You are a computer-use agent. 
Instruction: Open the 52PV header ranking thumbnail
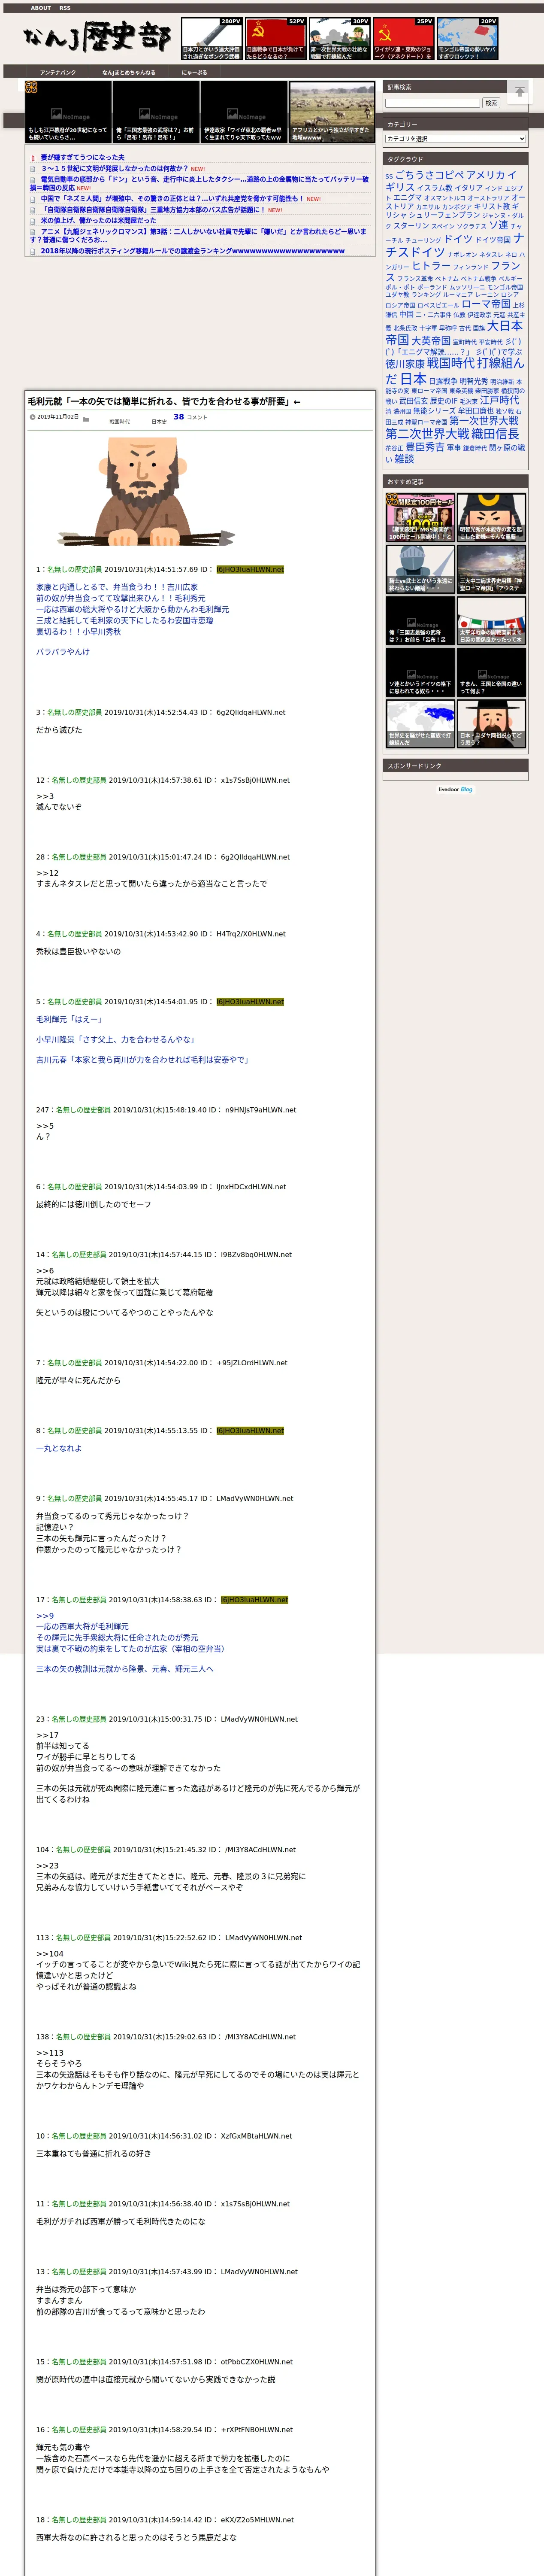(x=275, y=39)
